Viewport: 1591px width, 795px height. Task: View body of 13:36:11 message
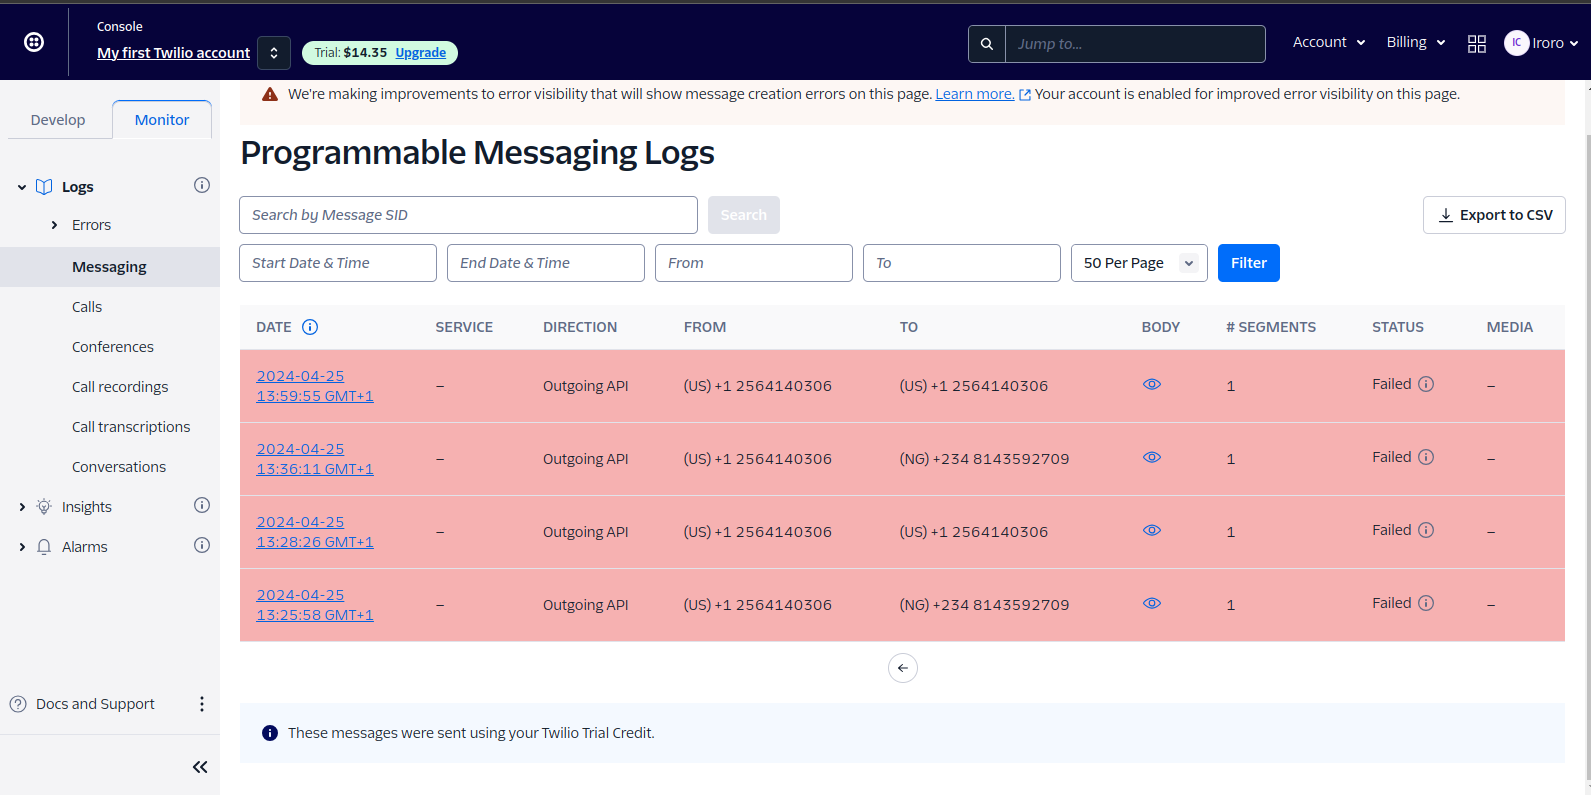coord(1152,457)
